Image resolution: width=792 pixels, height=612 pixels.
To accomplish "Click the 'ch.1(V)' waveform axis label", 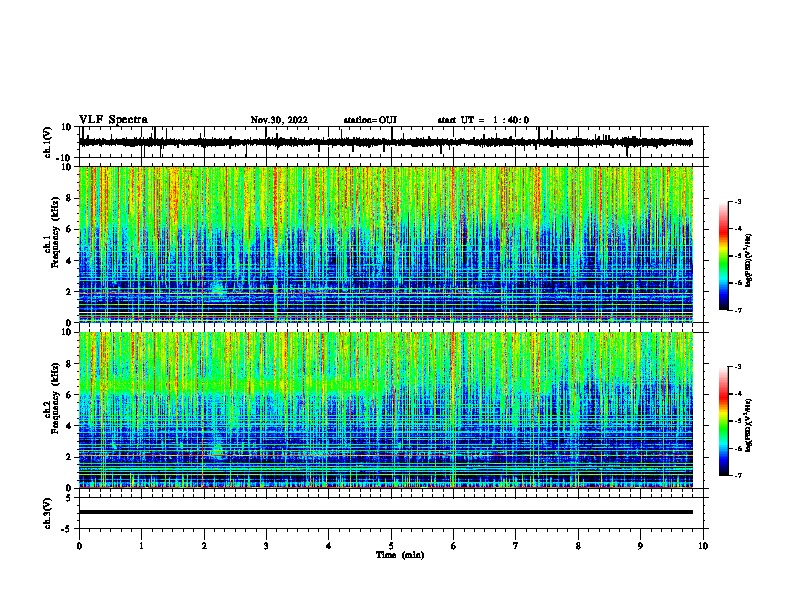I will point(48,142).
